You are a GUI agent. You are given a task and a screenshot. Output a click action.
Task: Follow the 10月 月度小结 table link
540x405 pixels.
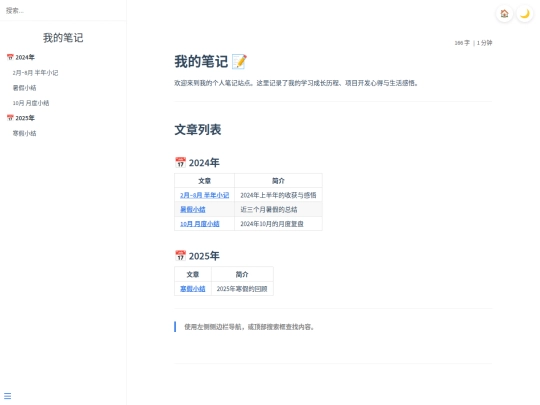200,224
